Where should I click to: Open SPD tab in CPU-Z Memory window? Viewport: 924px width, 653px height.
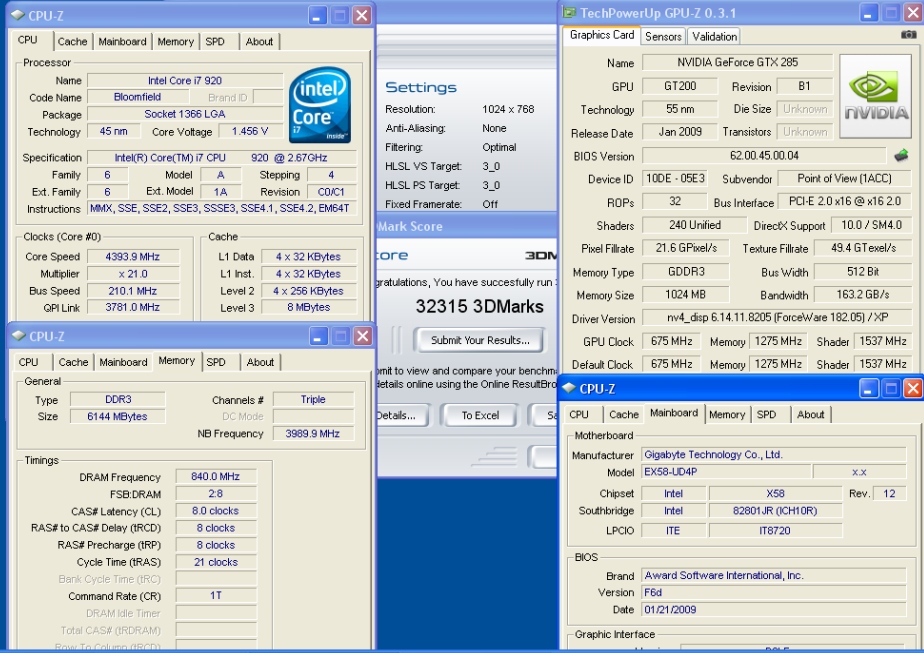(216, 362)
